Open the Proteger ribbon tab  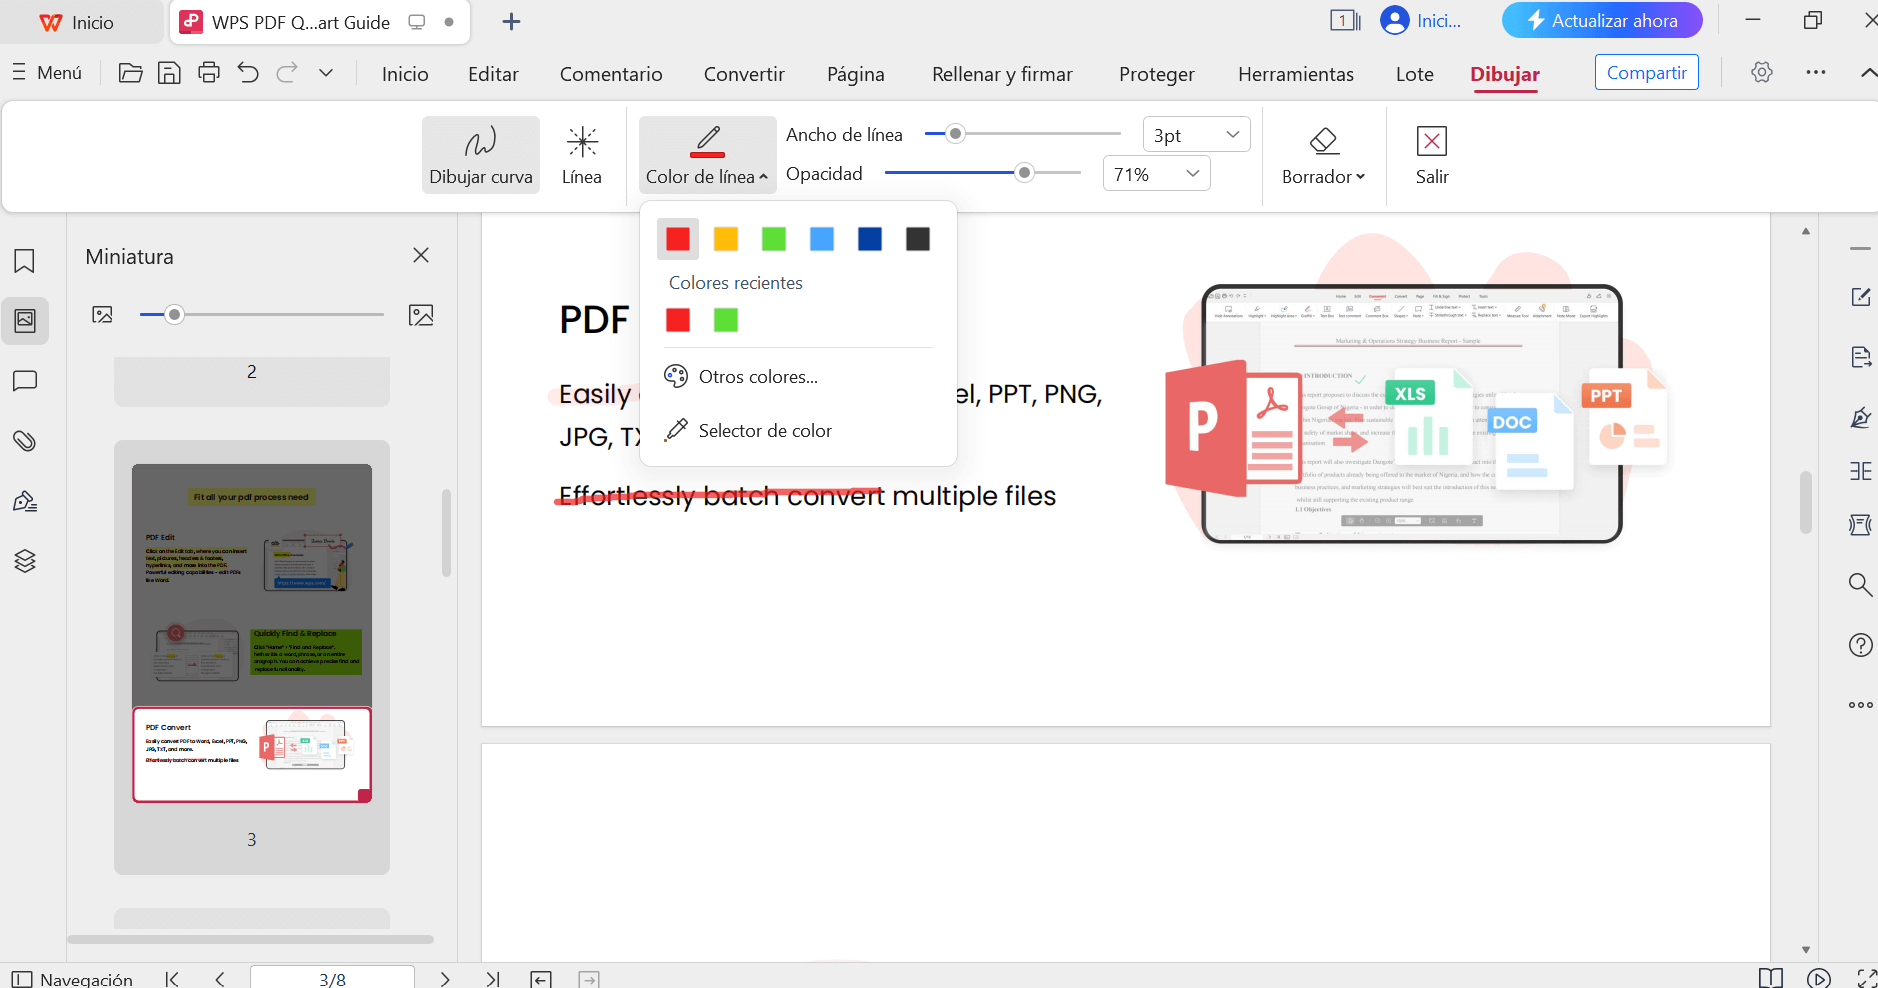tap(1156, 74)
